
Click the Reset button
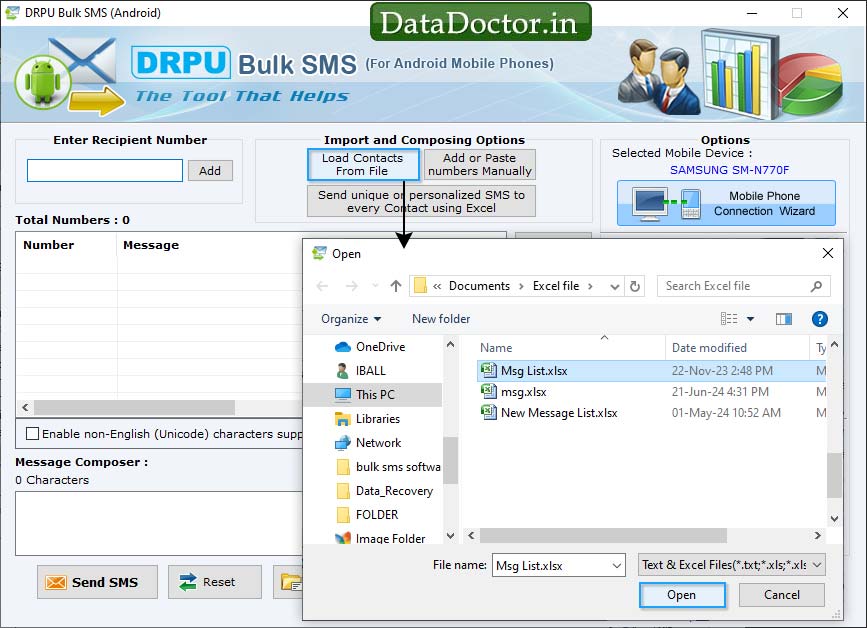[215, 582]
